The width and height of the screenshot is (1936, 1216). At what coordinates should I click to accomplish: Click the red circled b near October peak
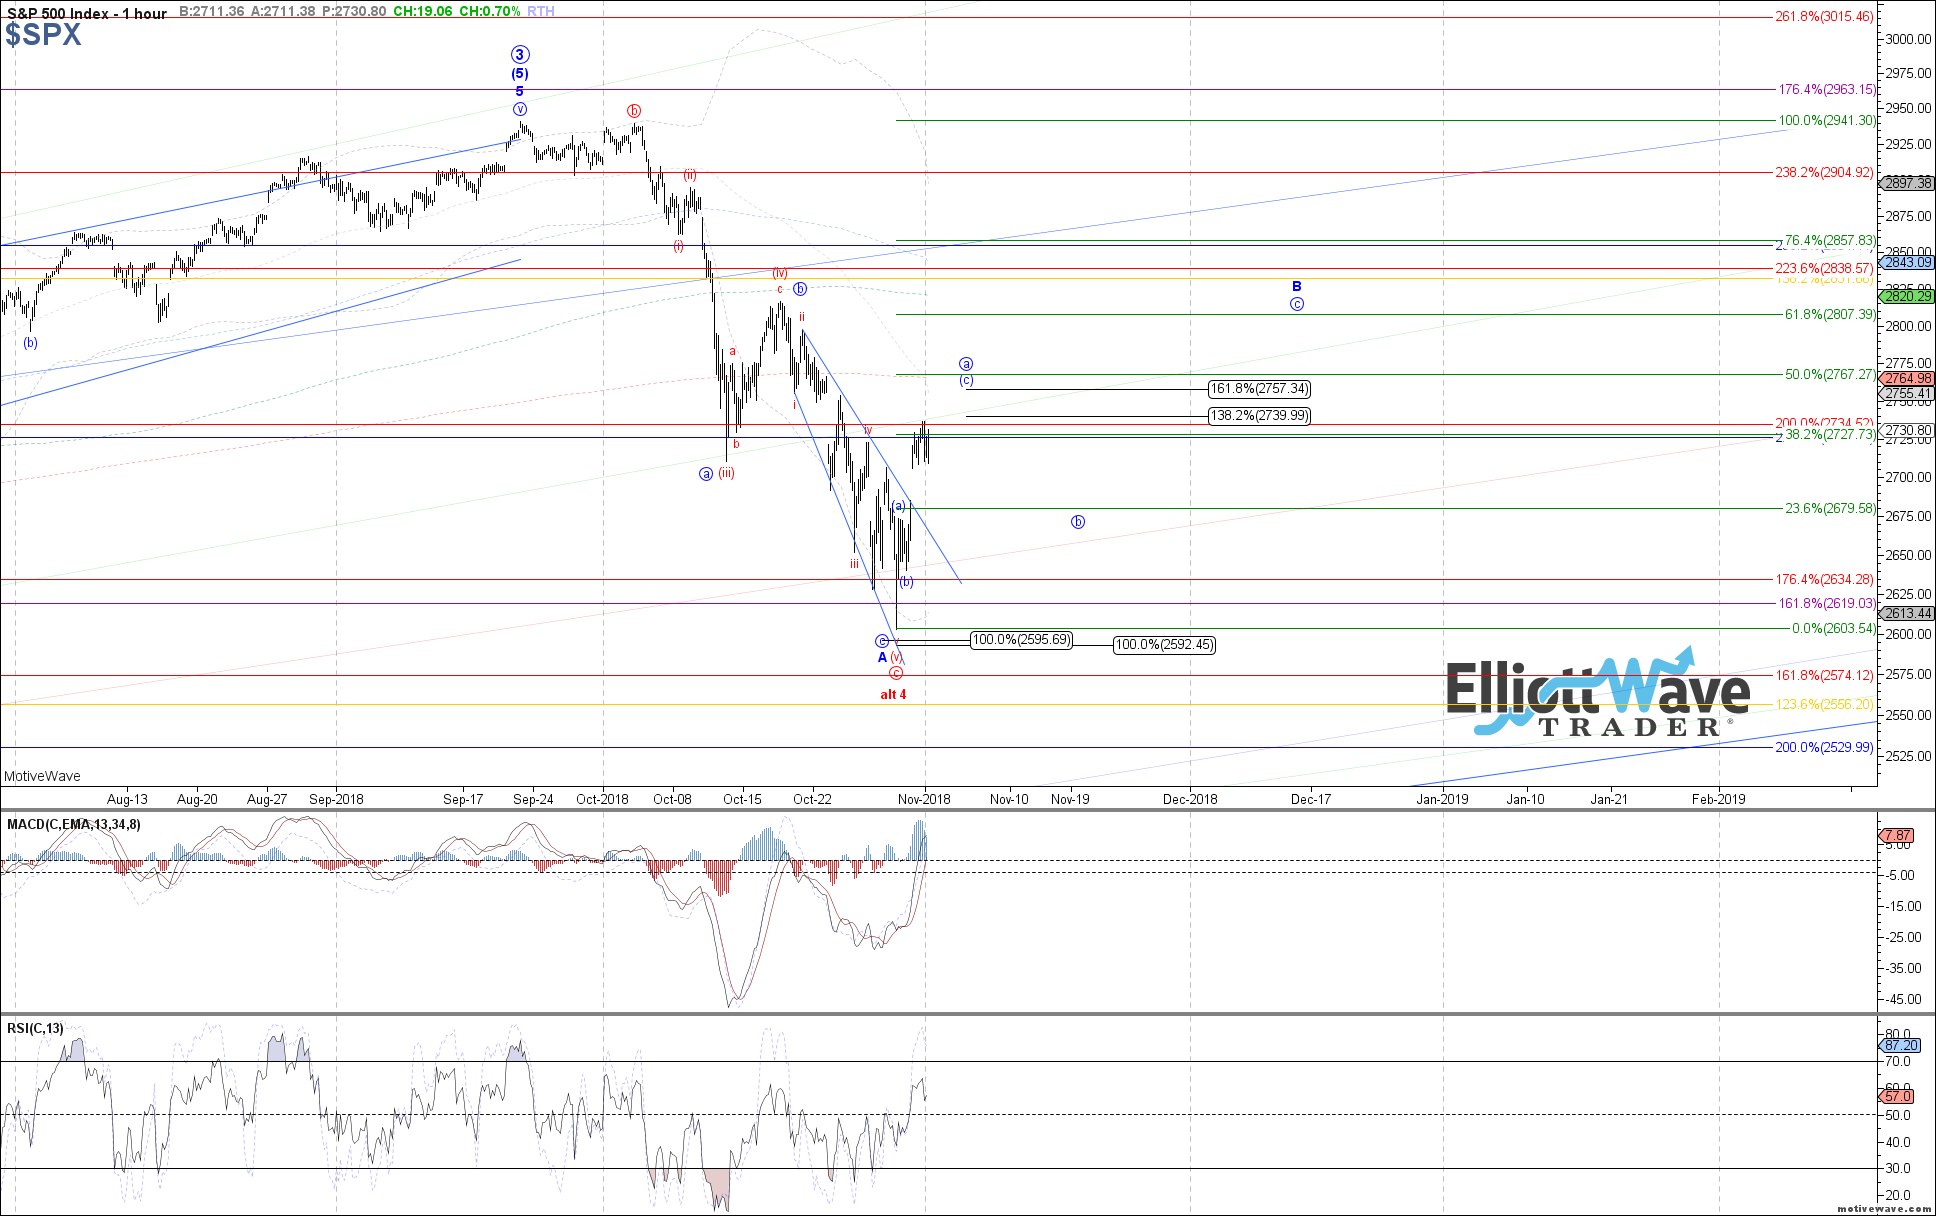[633, 110]
